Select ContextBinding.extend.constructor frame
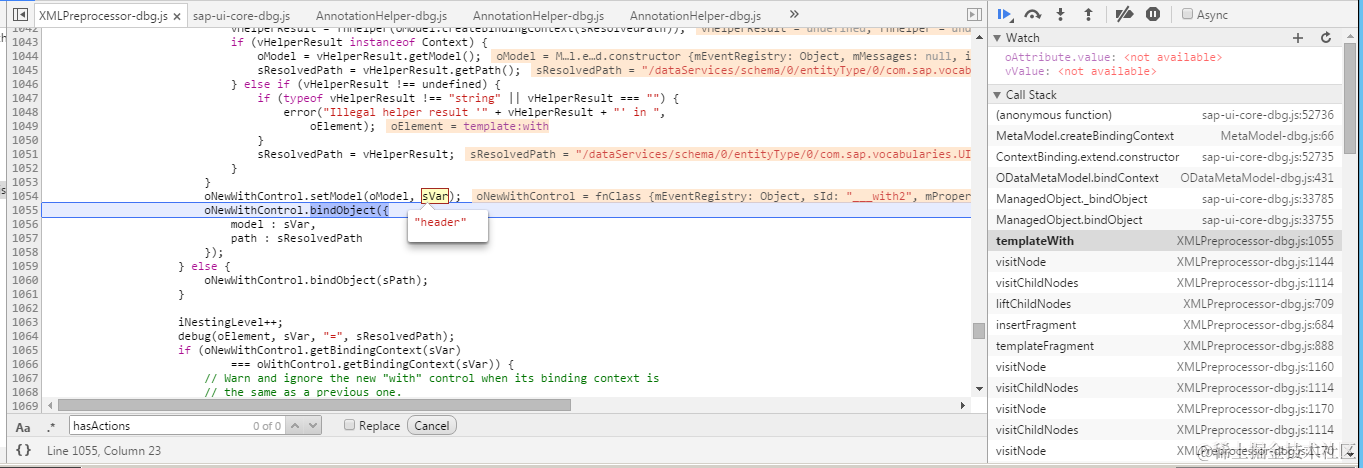Viewport: 1363px width, 468px height. tap(1165, 157)
